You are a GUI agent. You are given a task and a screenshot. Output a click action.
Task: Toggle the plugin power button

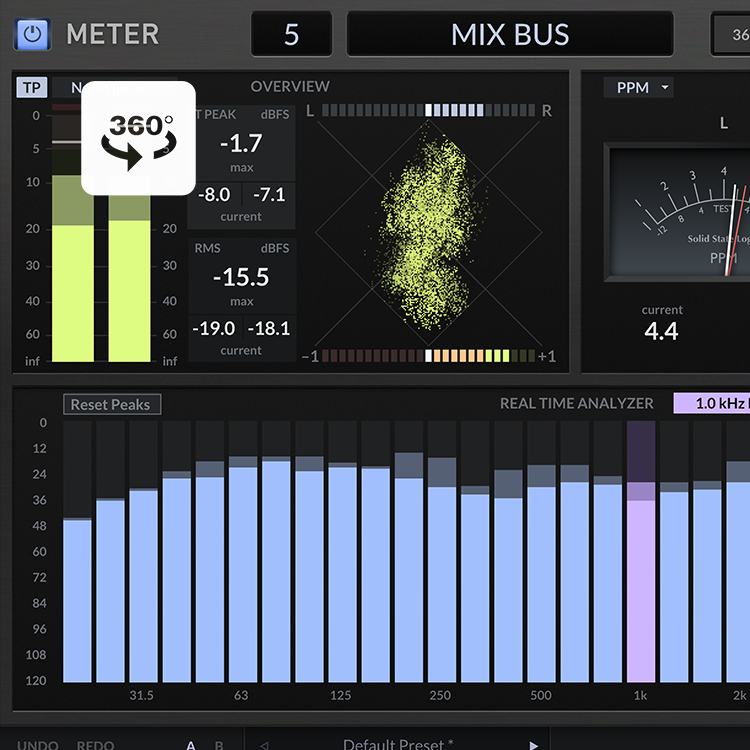coord(32,34)
